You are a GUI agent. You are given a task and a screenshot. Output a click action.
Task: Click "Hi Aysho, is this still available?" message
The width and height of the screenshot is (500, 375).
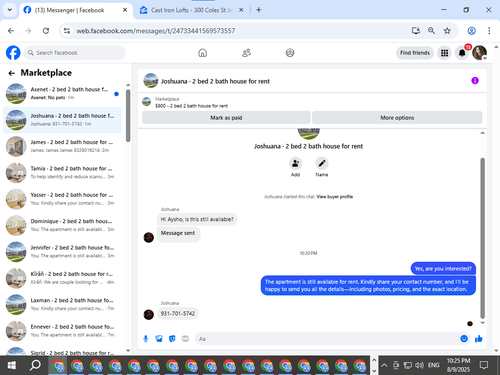point(197,219)
